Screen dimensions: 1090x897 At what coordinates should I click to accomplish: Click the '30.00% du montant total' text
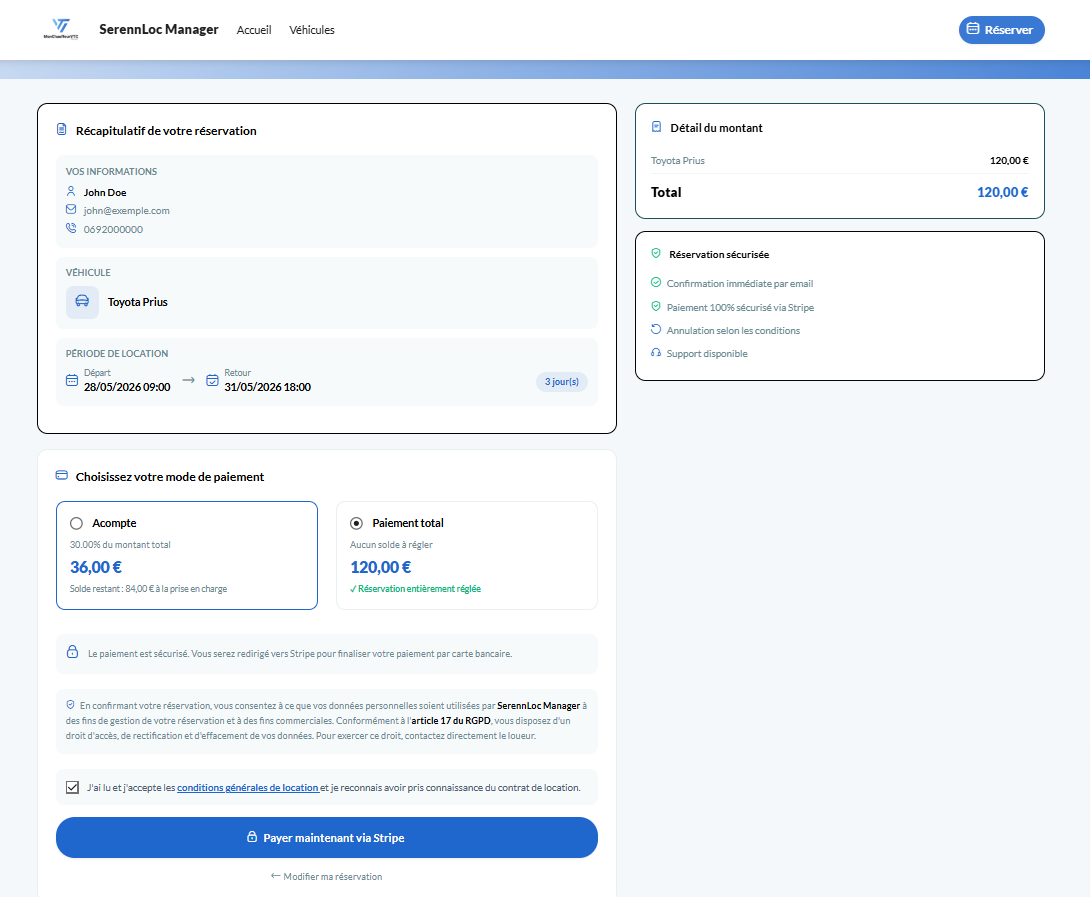120,545
